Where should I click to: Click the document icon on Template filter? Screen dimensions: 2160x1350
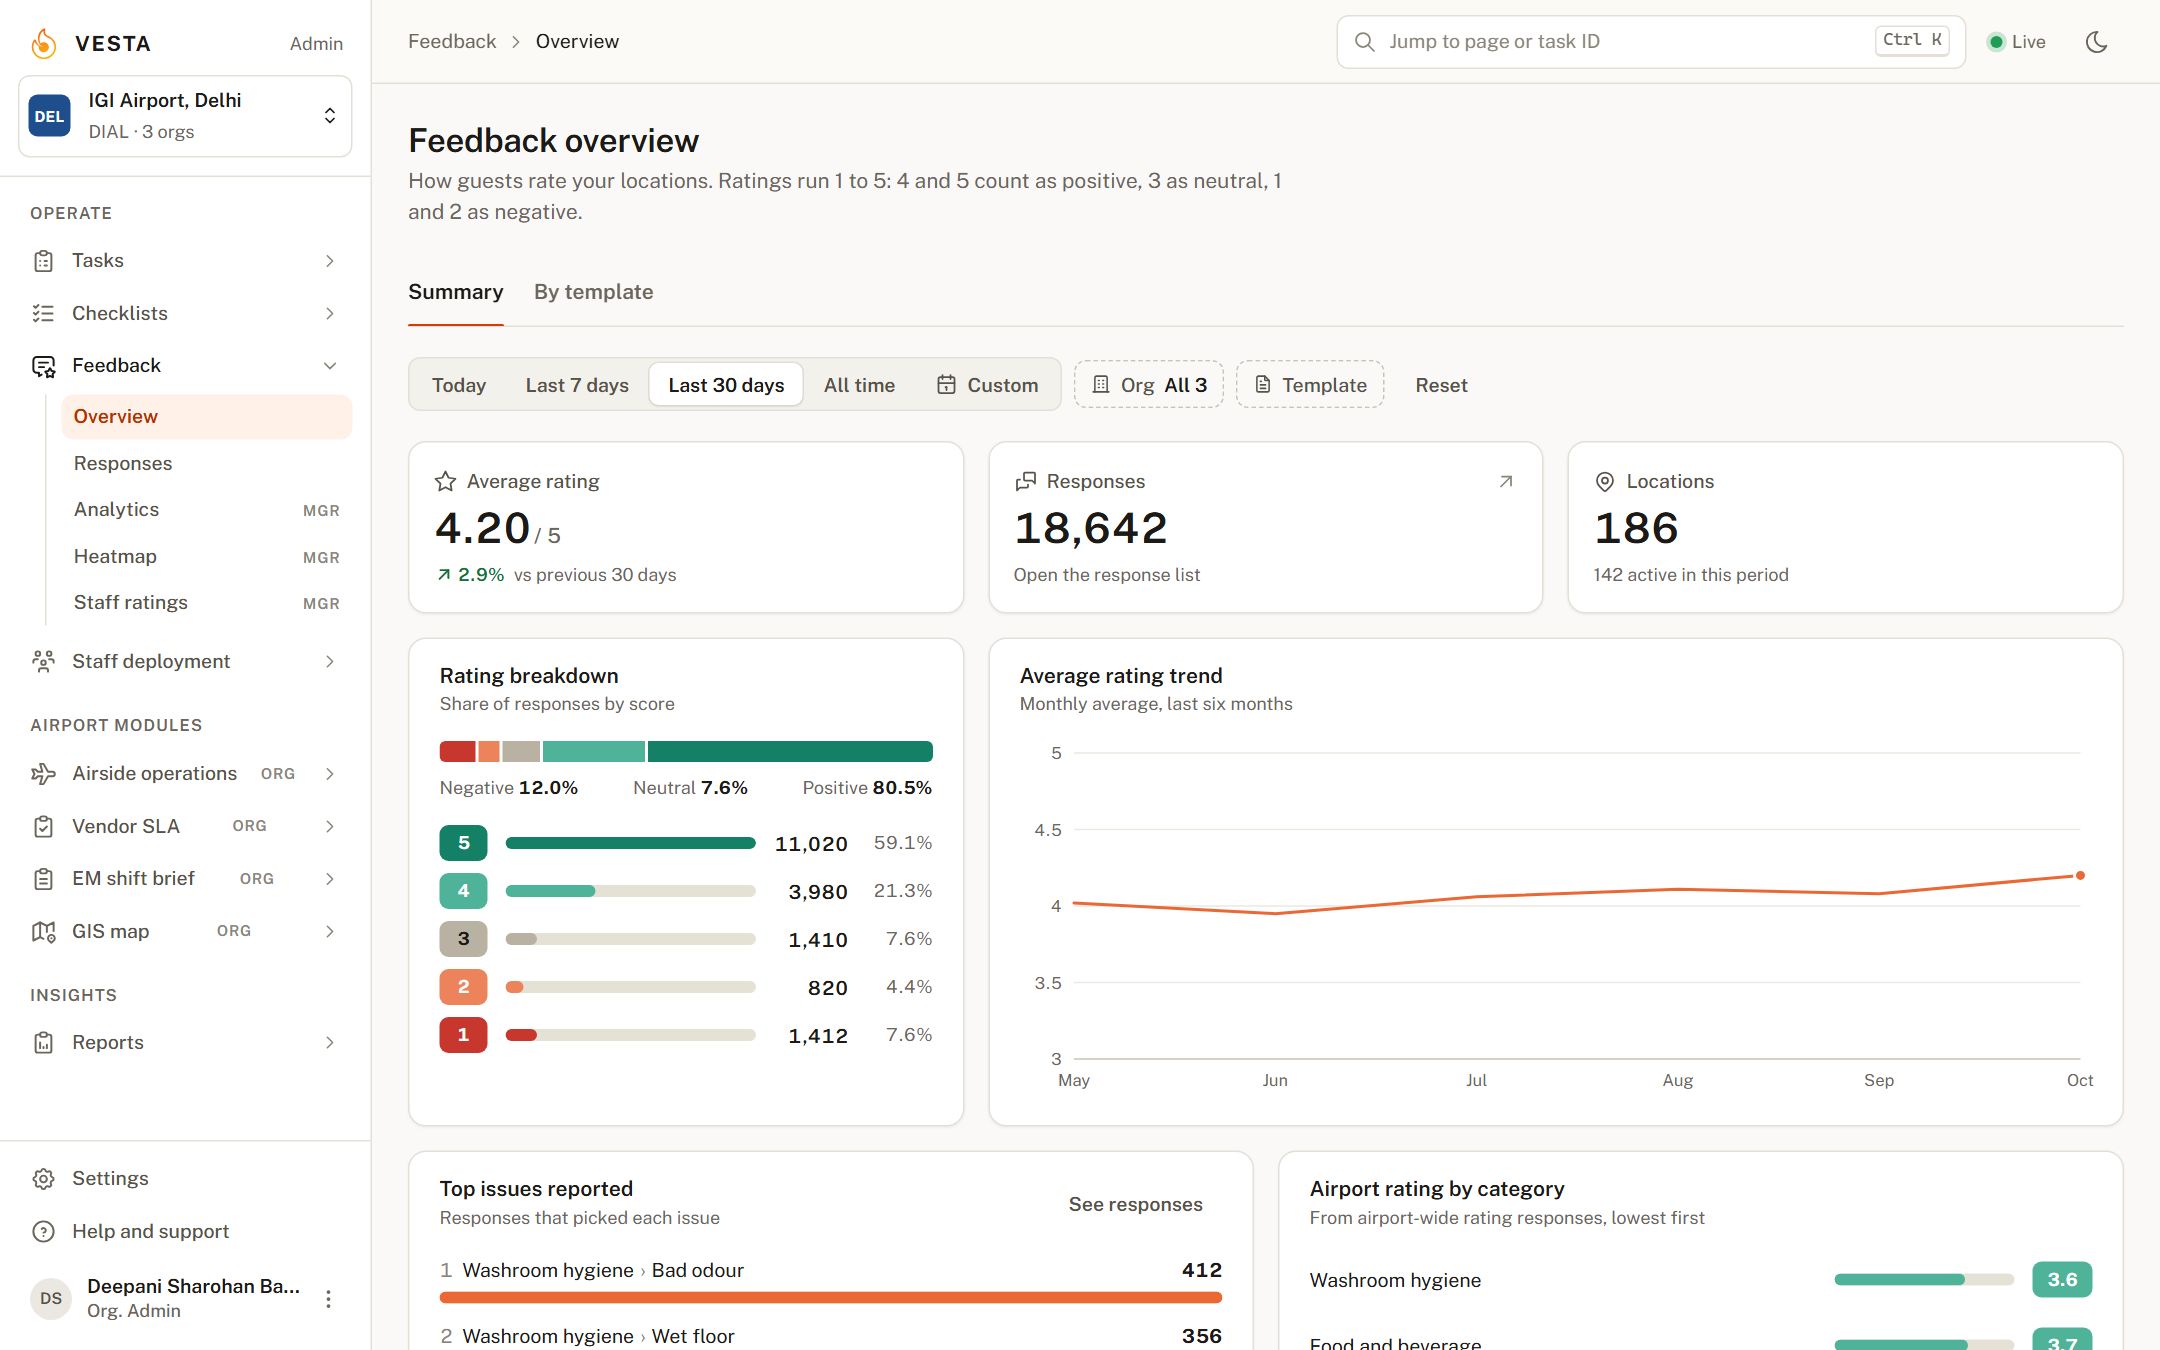[x=1263, y=385]
